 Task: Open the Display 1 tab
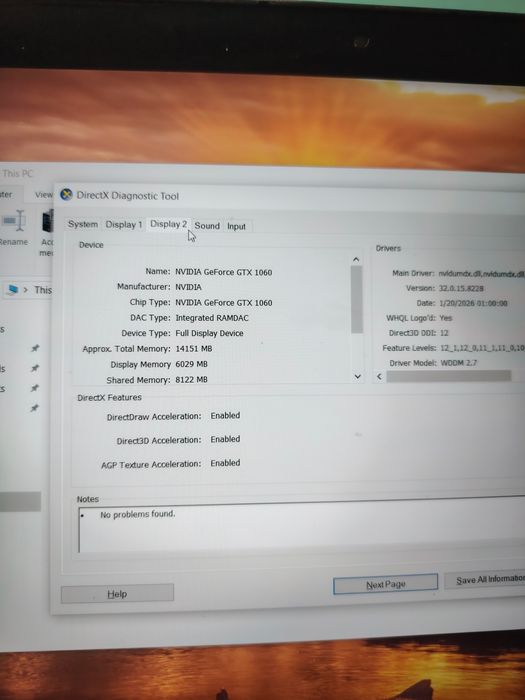coord(124,225)
